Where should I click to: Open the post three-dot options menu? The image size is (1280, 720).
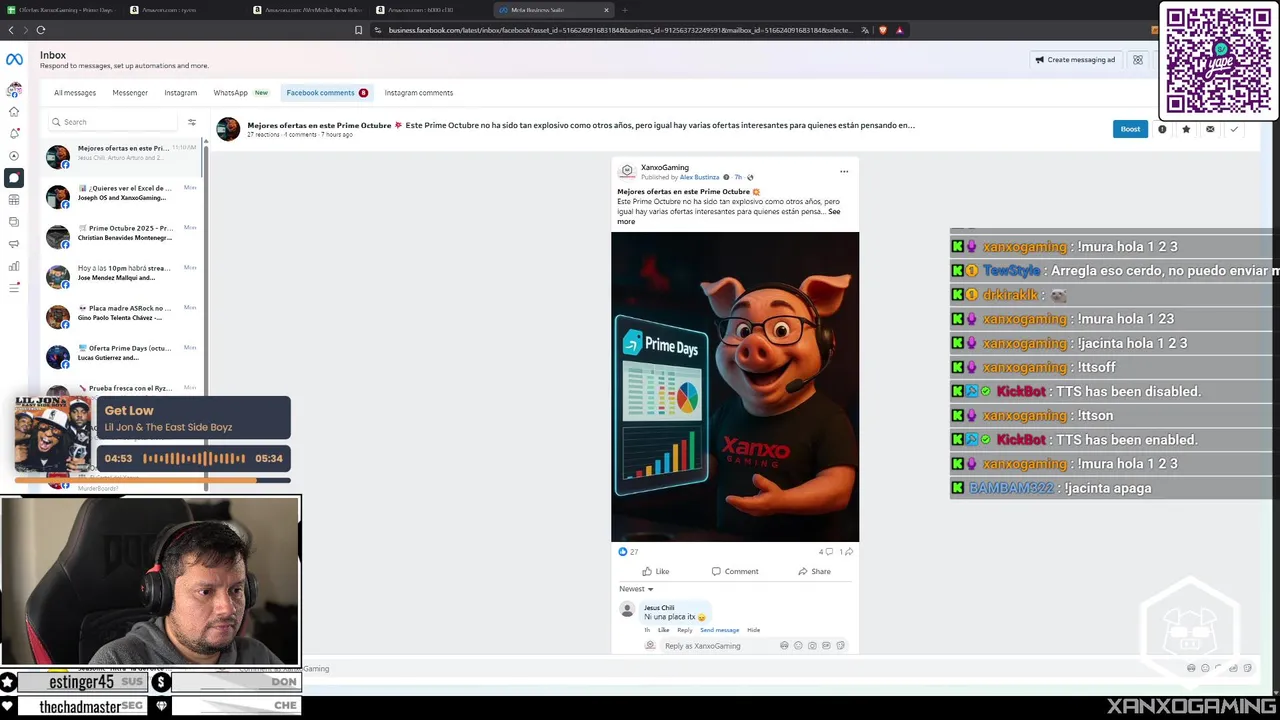[844, 171]
